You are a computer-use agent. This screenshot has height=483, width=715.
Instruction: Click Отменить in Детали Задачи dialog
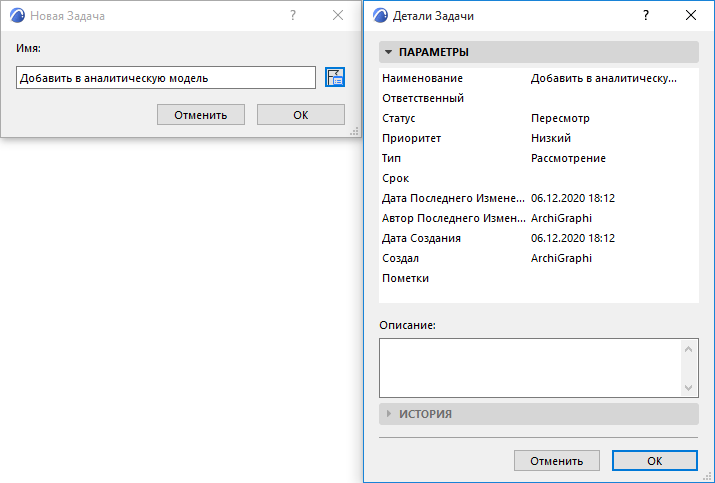556,461
